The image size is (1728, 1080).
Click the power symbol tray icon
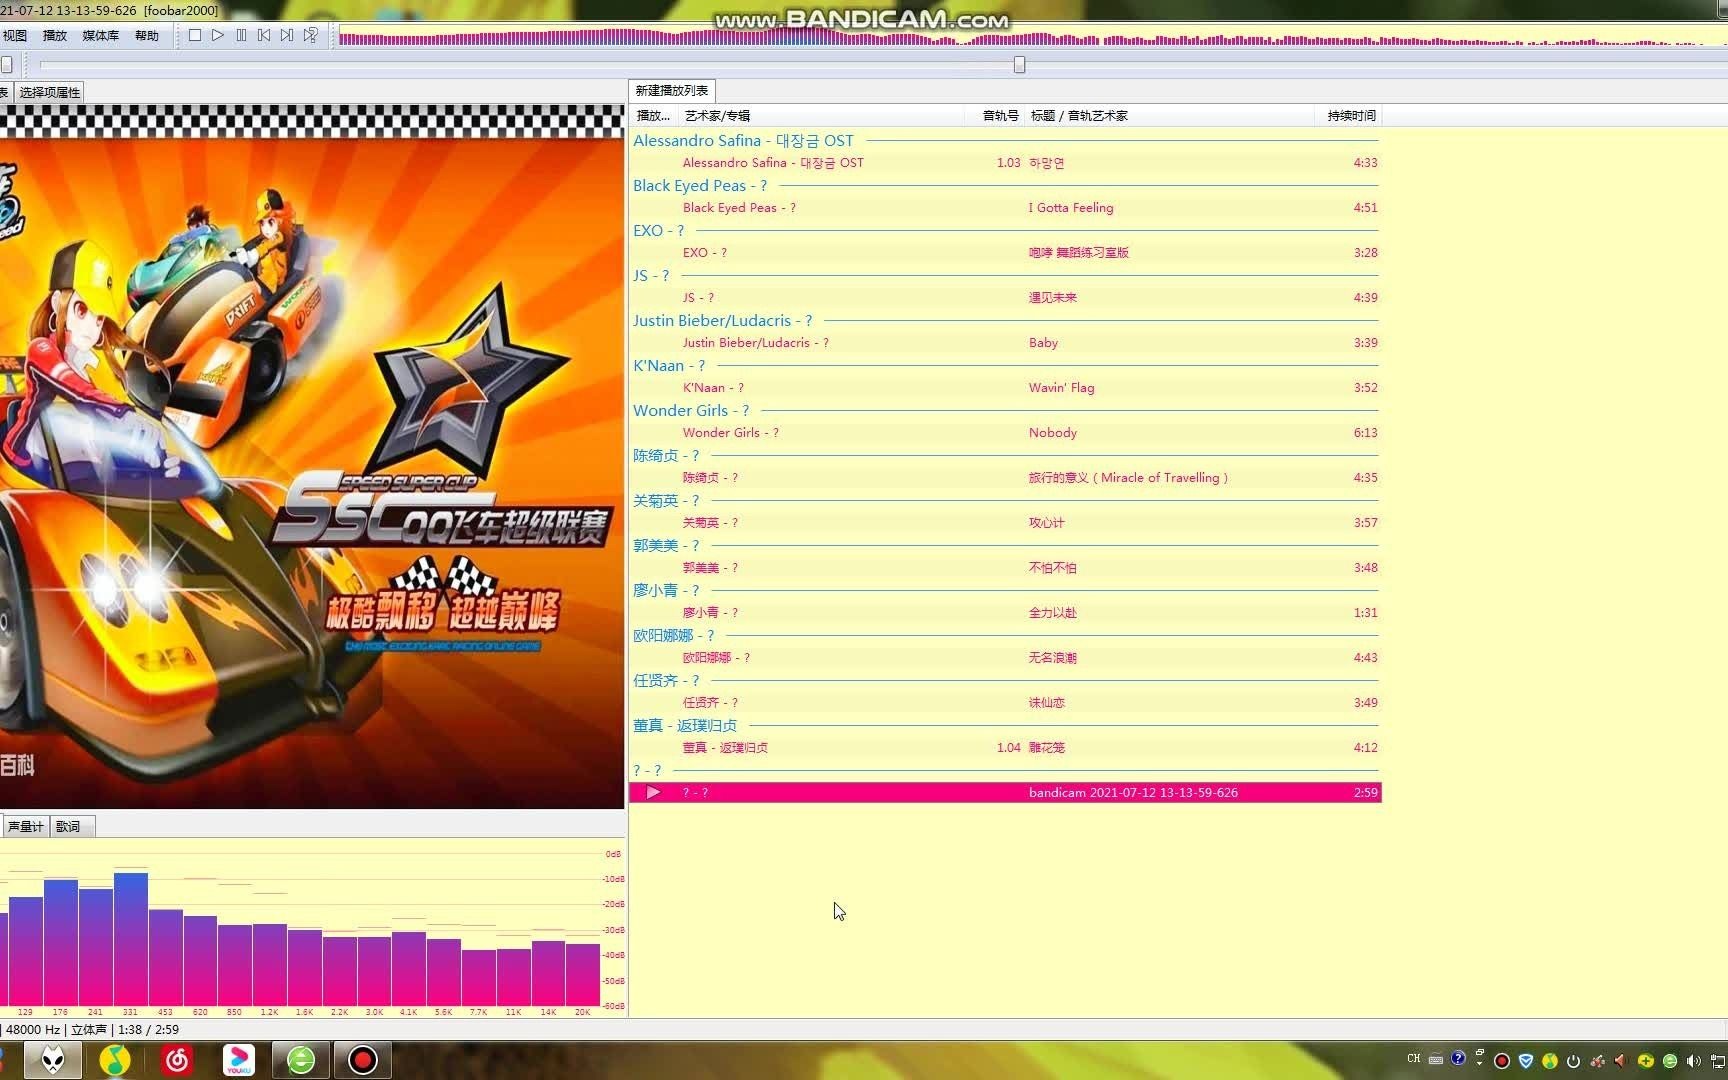click(1573, 1061)
